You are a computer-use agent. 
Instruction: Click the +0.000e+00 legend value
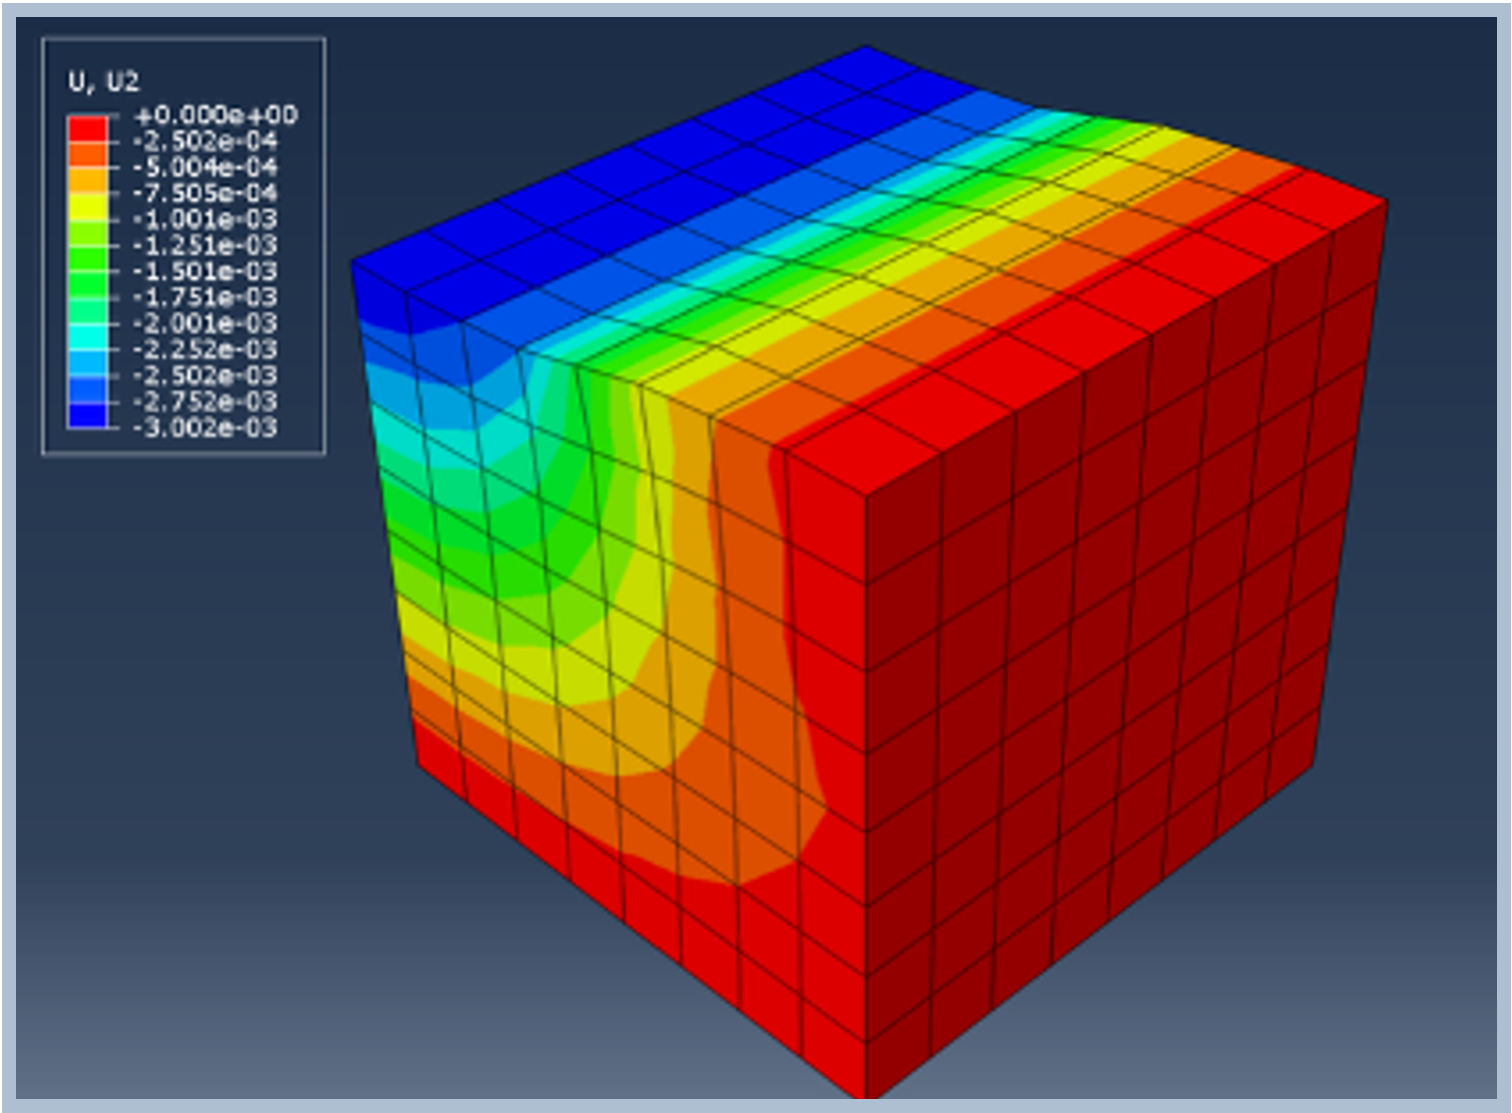click(215, 115)
